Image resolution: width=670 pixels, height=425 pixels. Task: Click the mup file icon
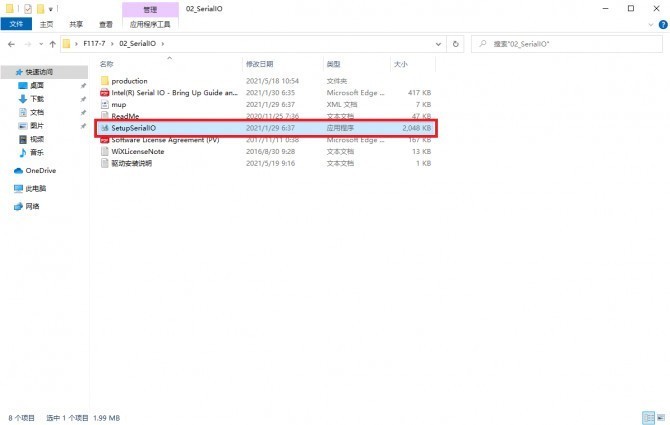(105, 104)
